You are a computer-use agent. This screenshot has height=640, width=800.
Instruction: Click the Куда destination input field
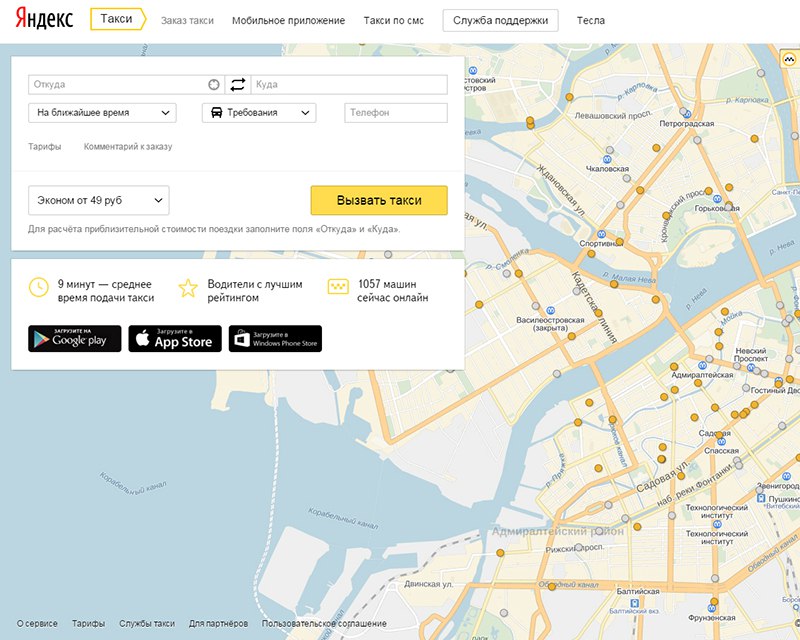[x=349, y=85]
